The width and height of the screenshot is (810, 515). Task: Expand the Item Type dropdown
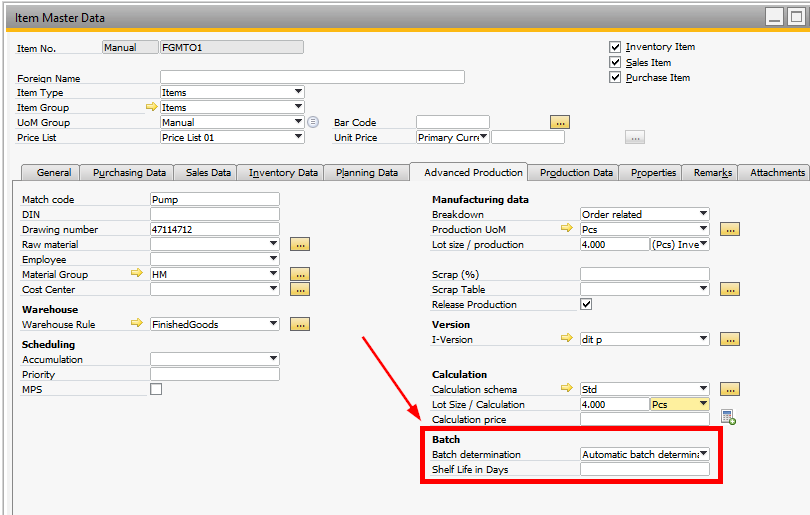298,92
